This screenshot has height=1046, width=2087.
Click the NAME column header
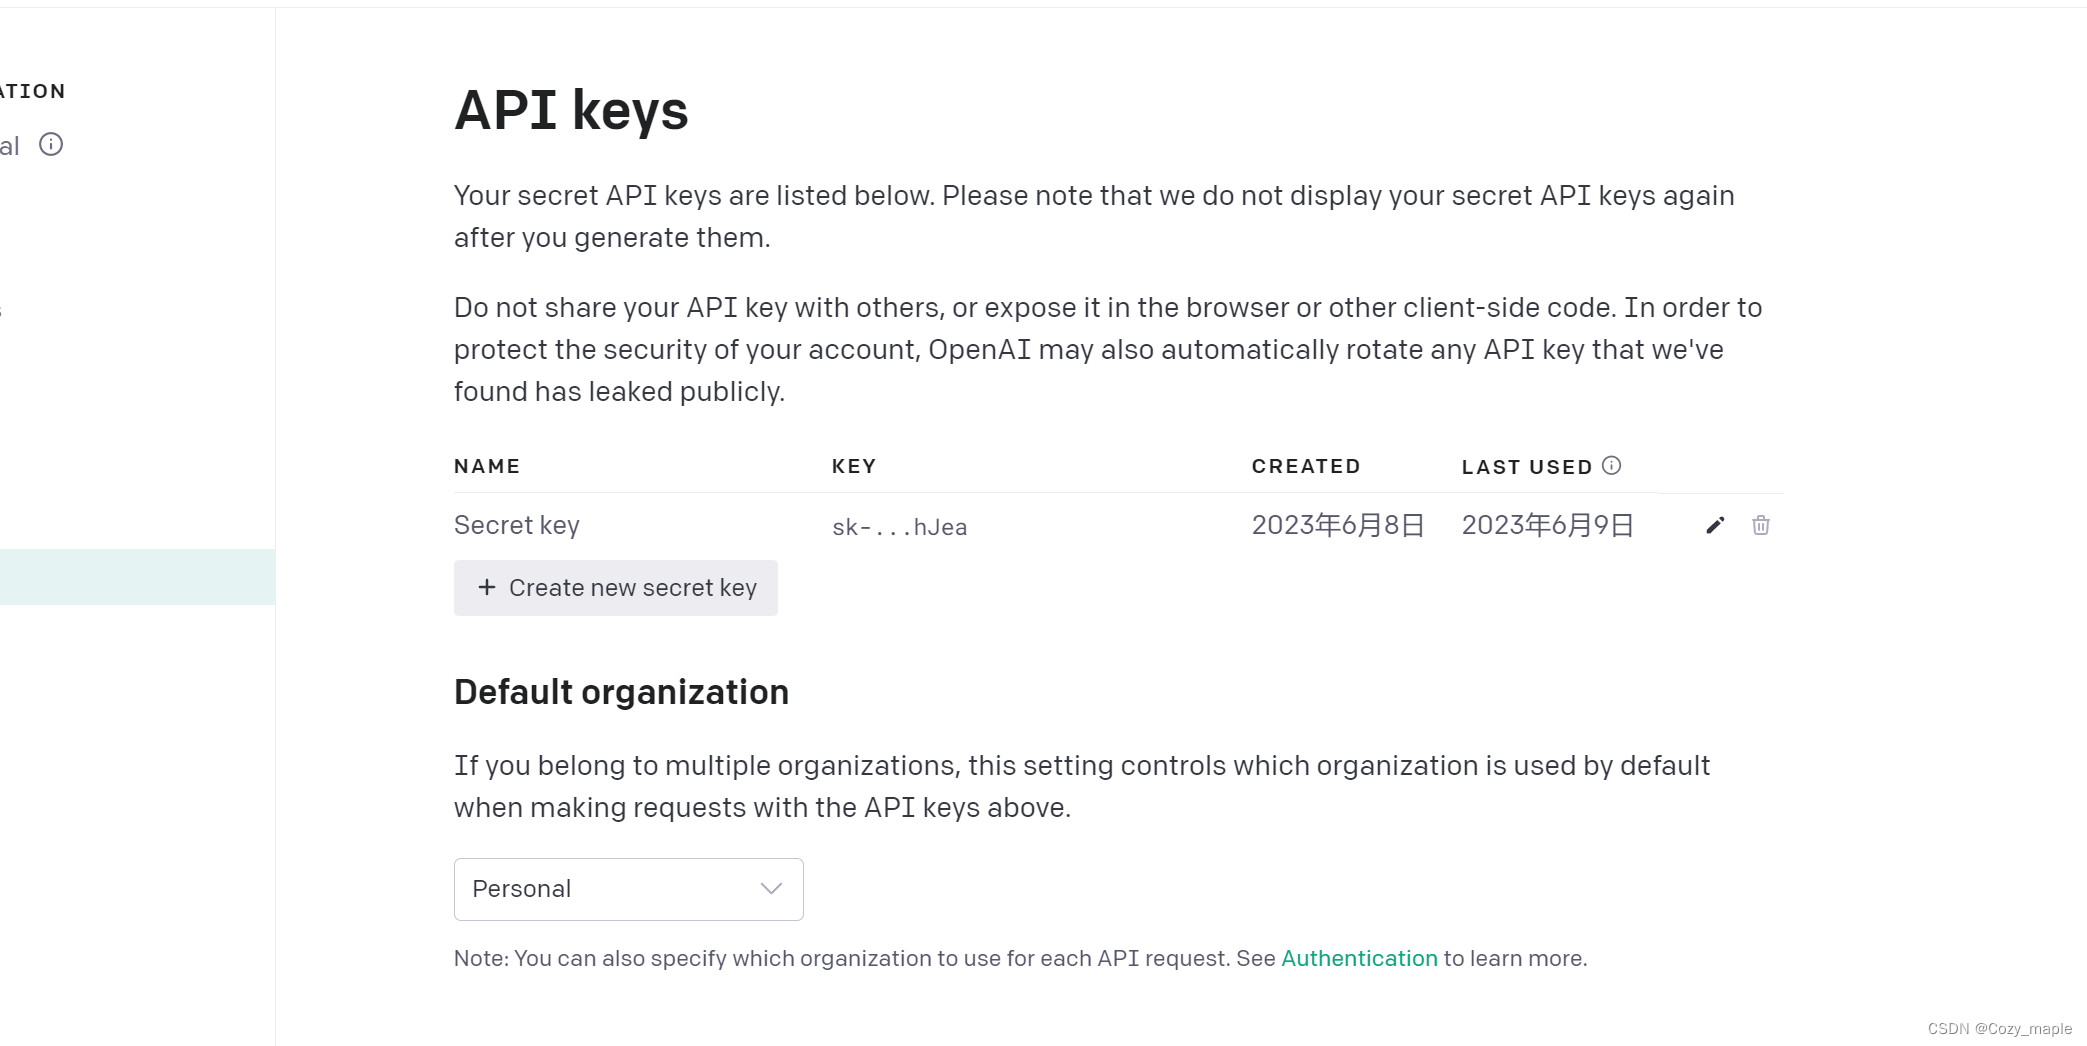[487, 466]
